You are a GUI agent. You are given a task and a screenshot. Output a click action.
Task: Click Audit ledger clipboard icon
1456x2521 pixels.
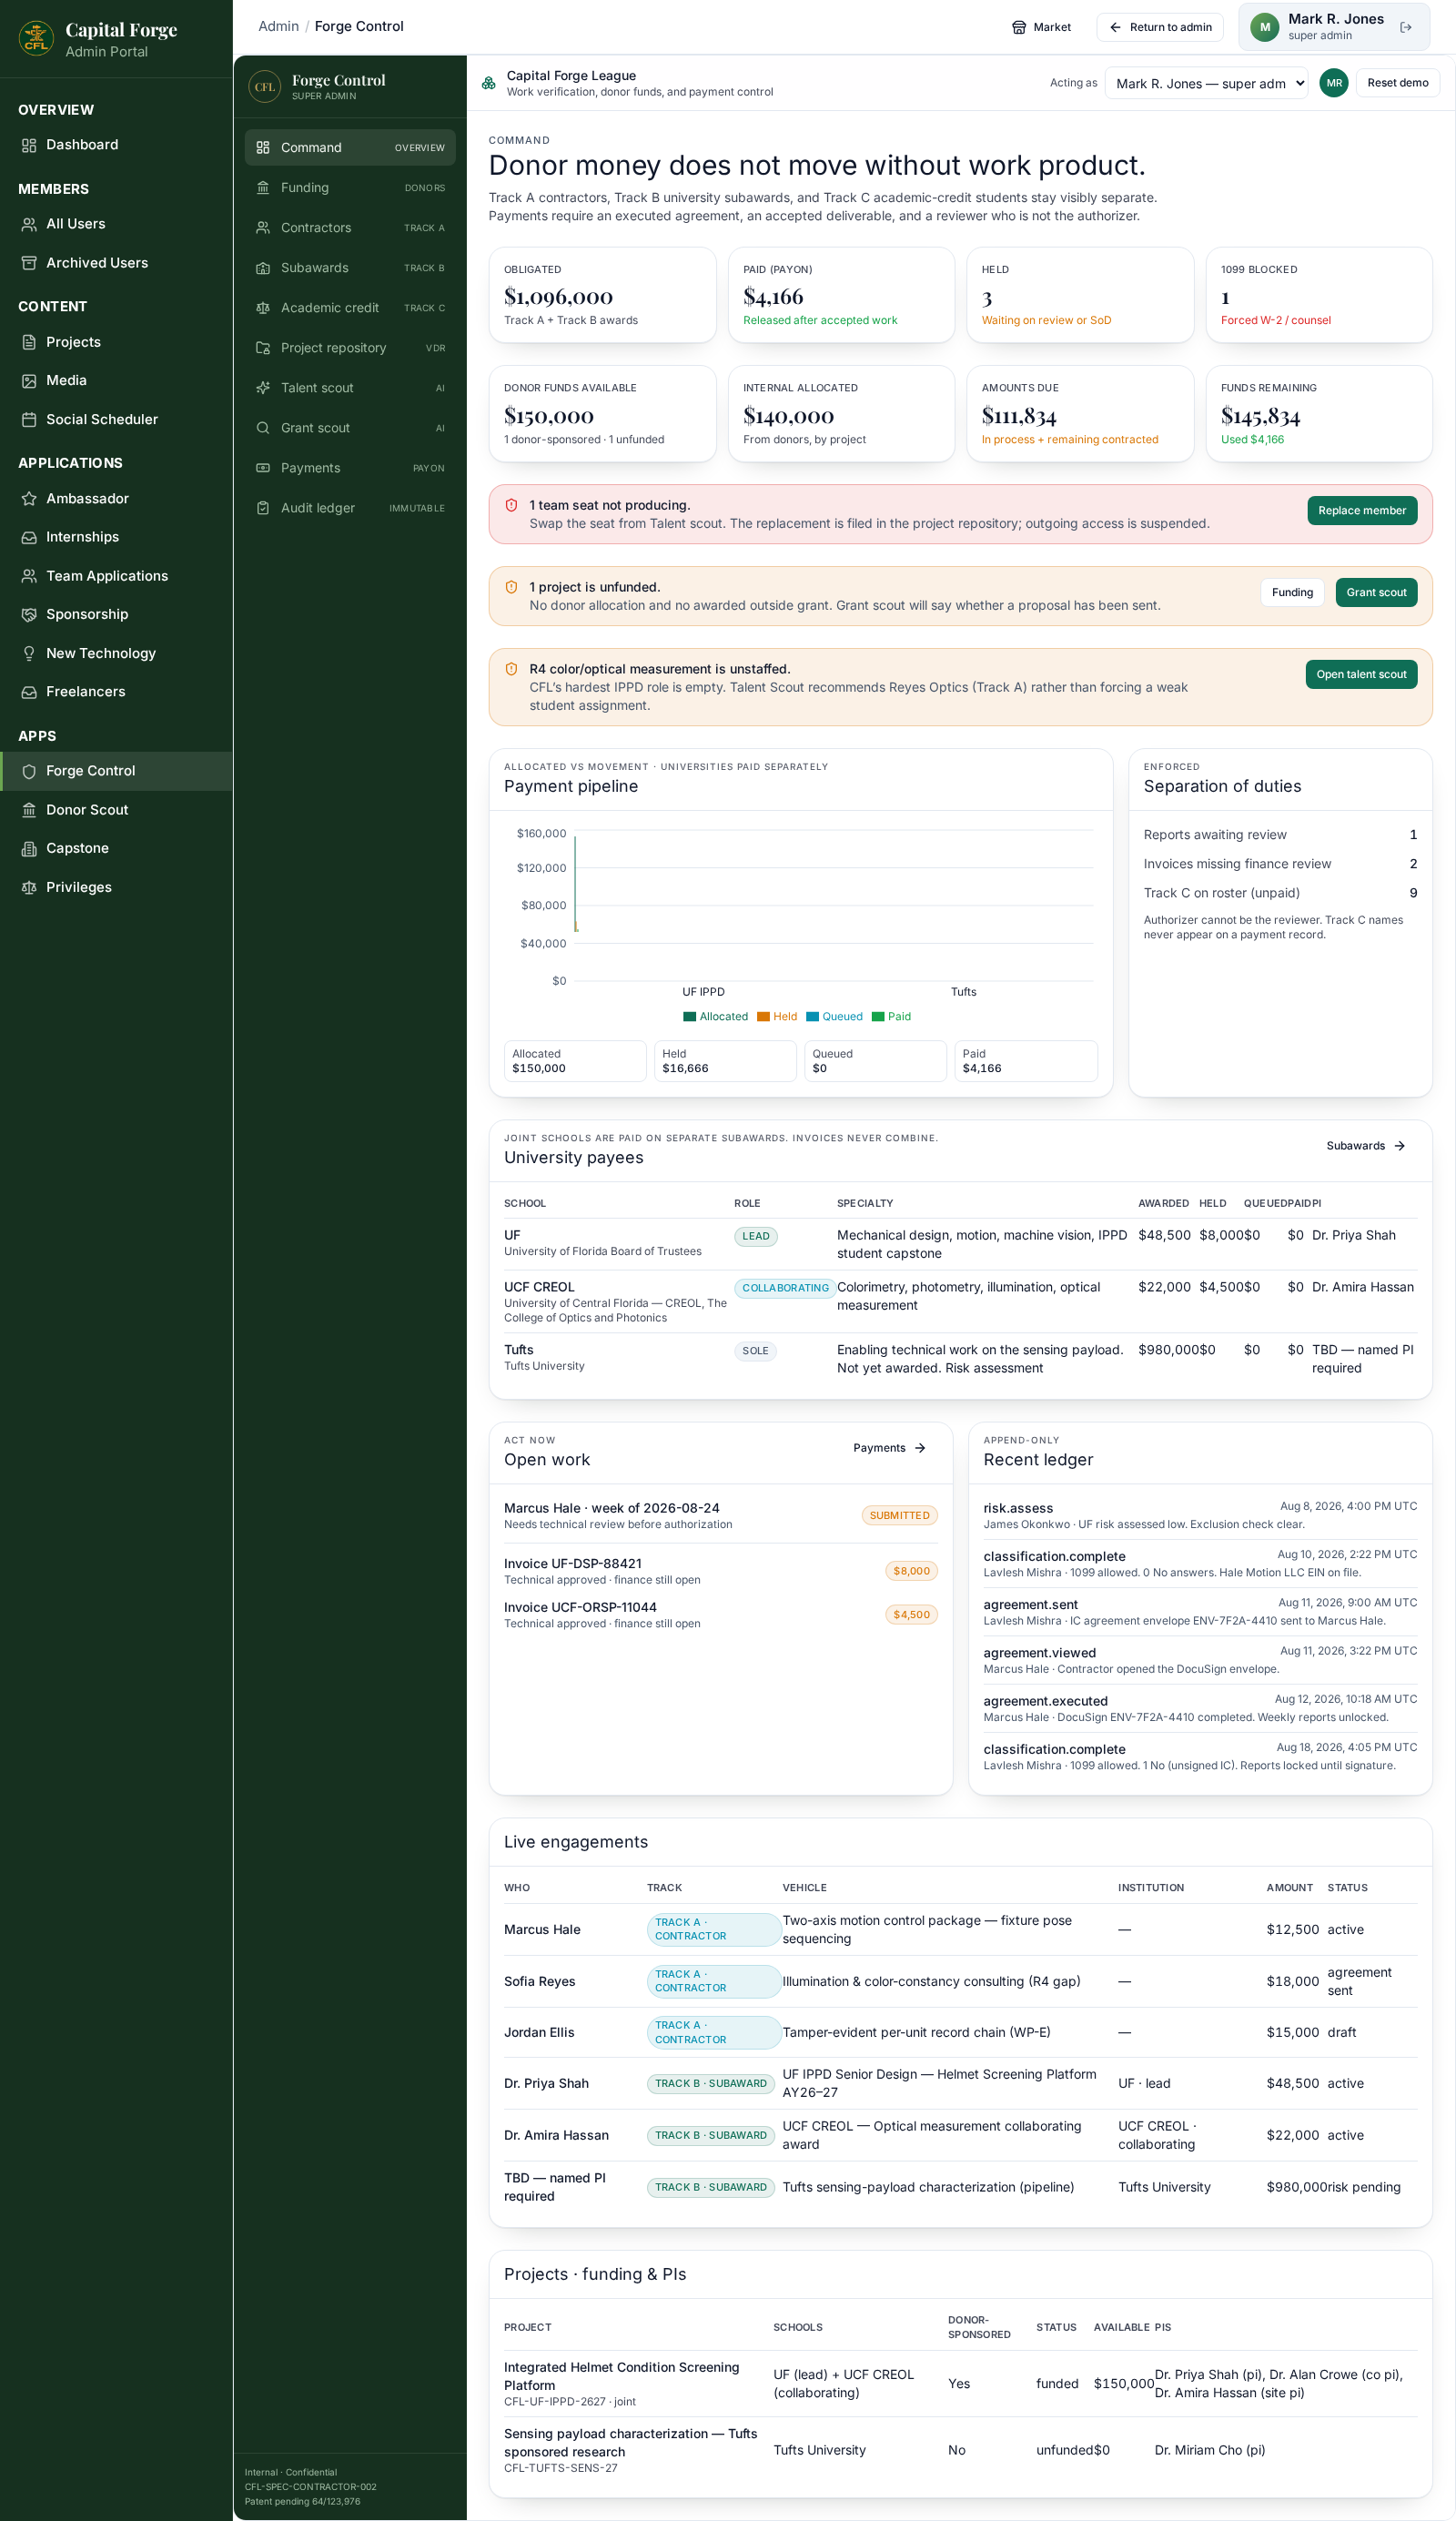[x=263, y=508]
